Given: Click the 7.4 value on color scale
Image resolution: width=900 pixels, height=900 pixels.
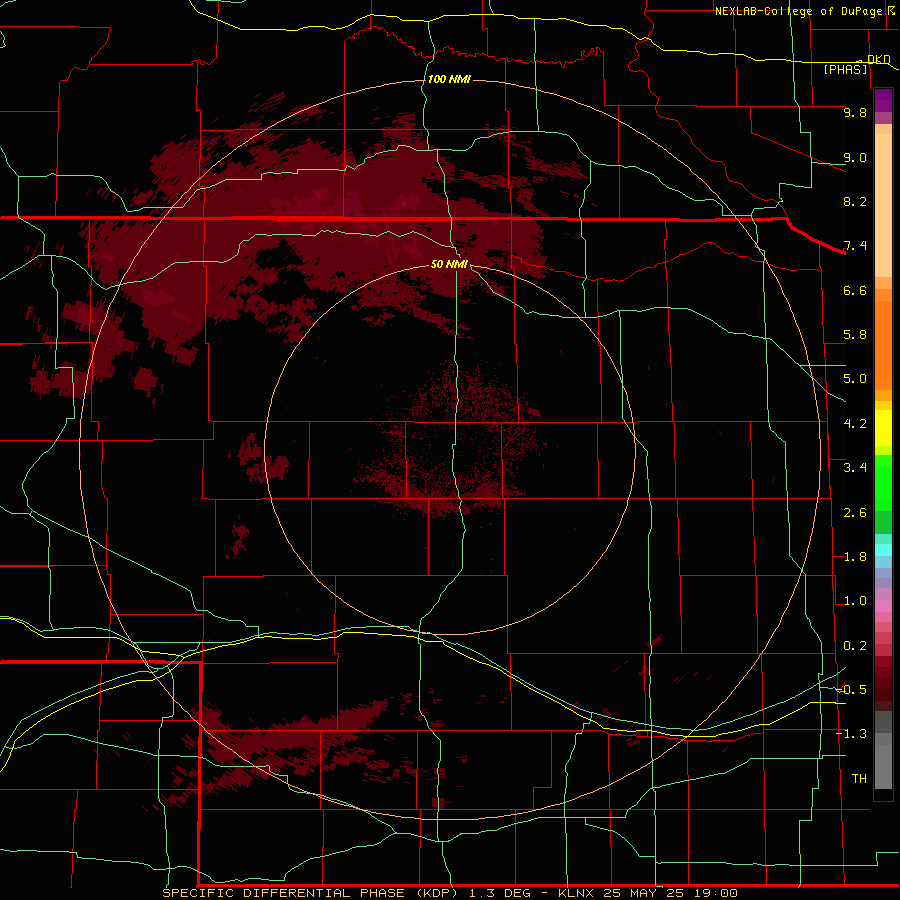Looking at the screenshot, I should (x=855, y=246).
